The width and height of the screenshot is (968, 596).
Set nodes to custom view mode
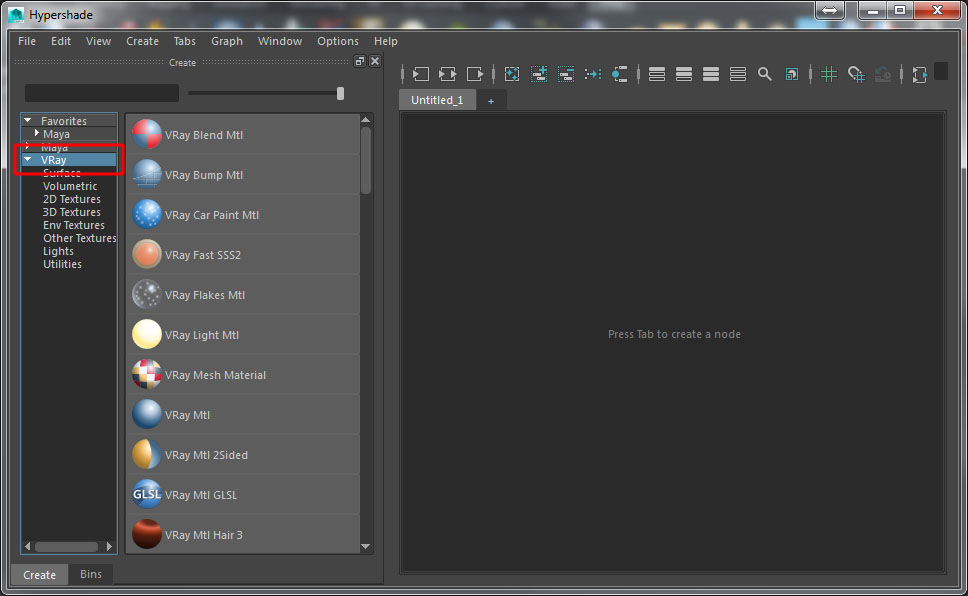pyautogui.click(x=738, y=74)
